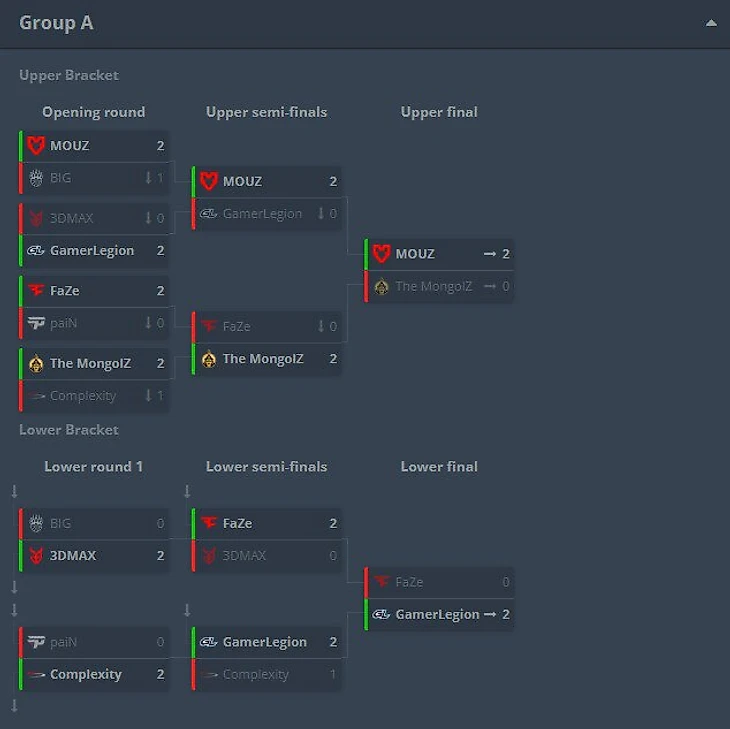Viewport: 730px width, 729px height.
Task: Click the Lower Bracket label
Action: click(69, 430)
